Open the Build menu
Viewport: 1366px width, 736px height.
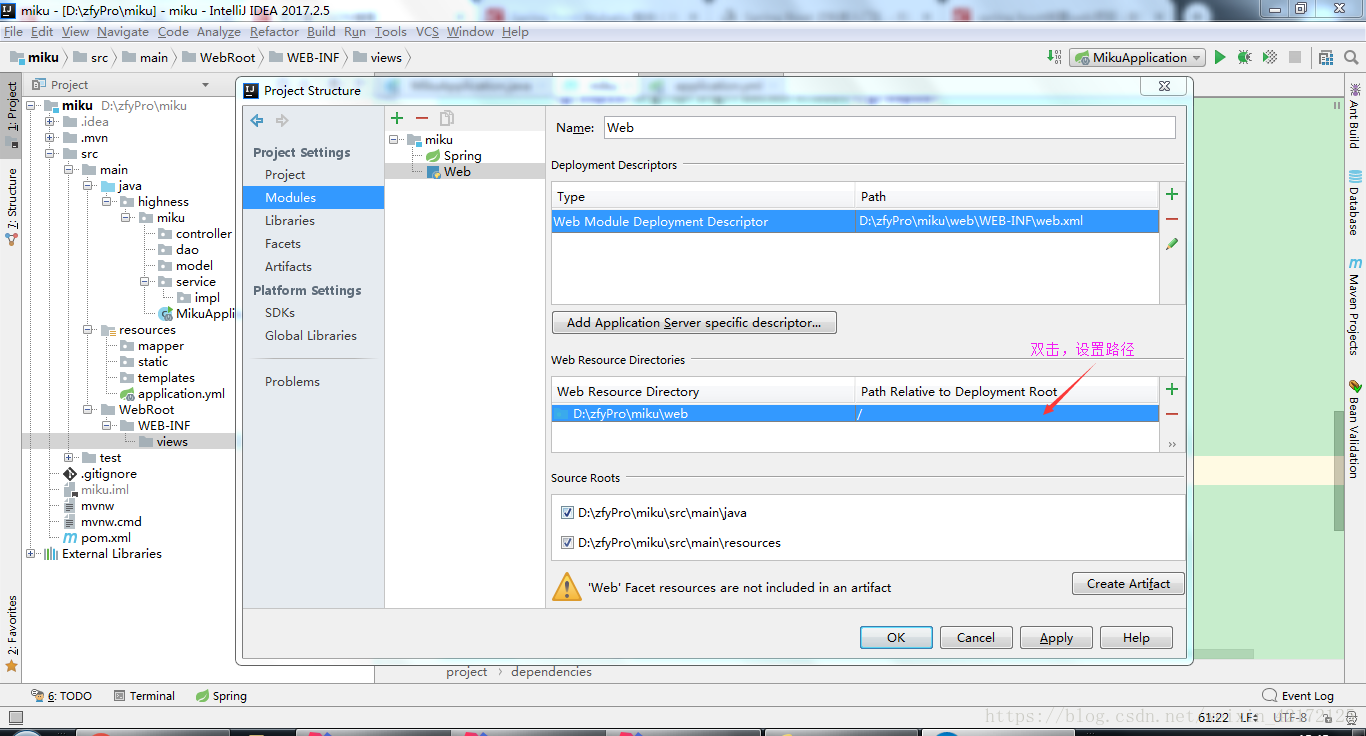coord(321,32)
